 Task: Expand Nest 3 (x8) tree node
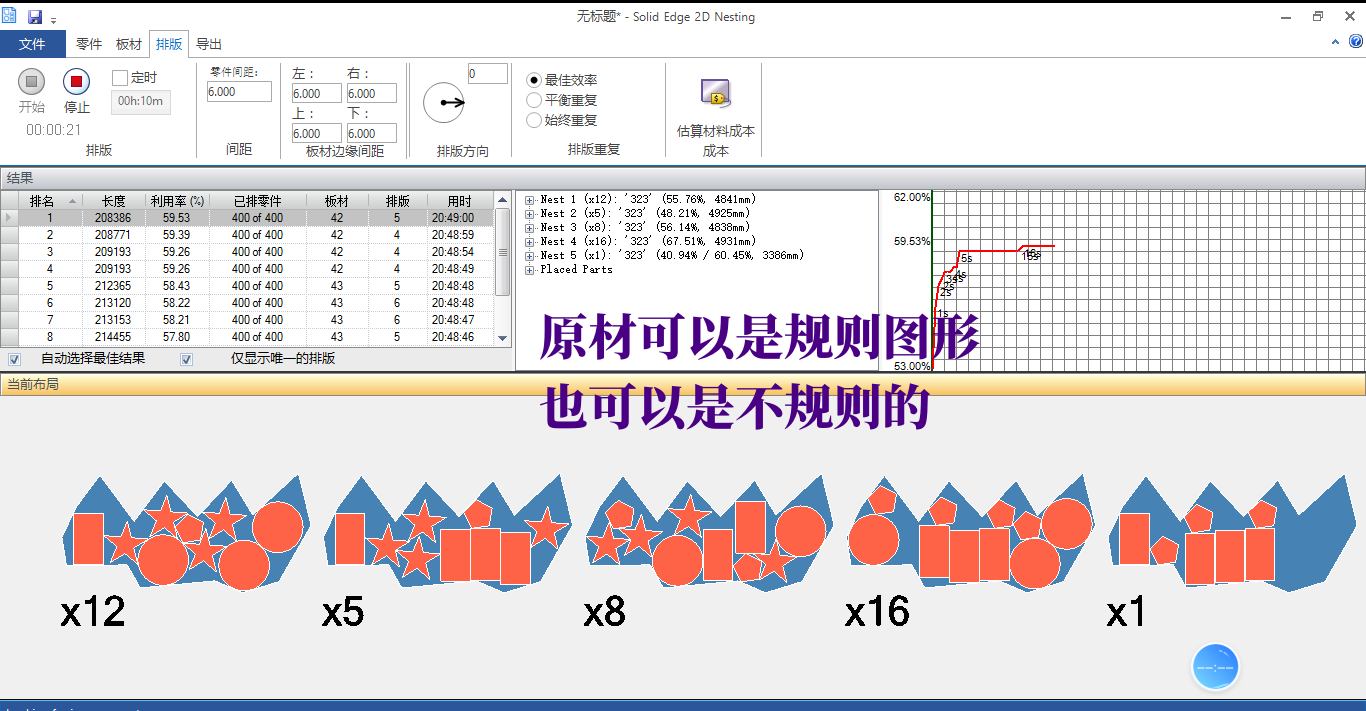[529, 228]
